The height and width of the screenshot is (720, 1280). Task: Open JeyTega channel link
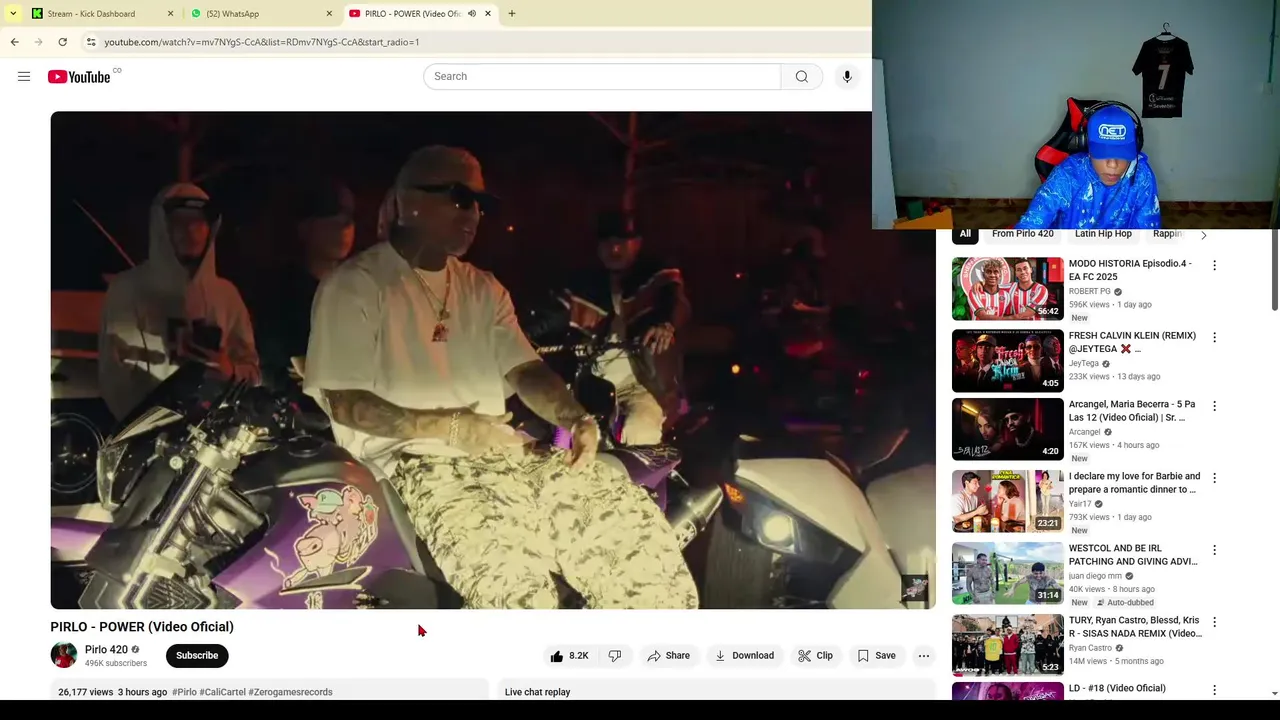click(1084, 364)
